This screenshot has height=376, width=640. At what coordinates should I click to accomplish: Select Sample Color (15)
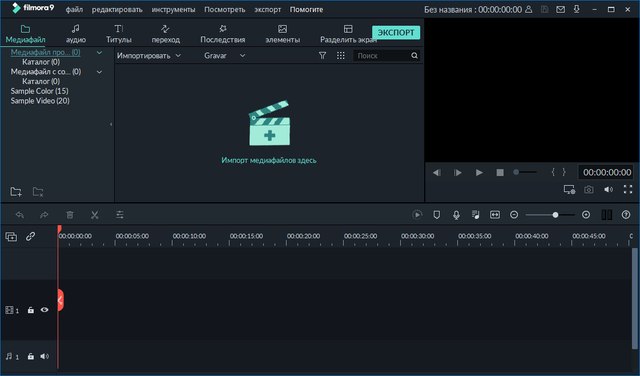coord(39,91)
